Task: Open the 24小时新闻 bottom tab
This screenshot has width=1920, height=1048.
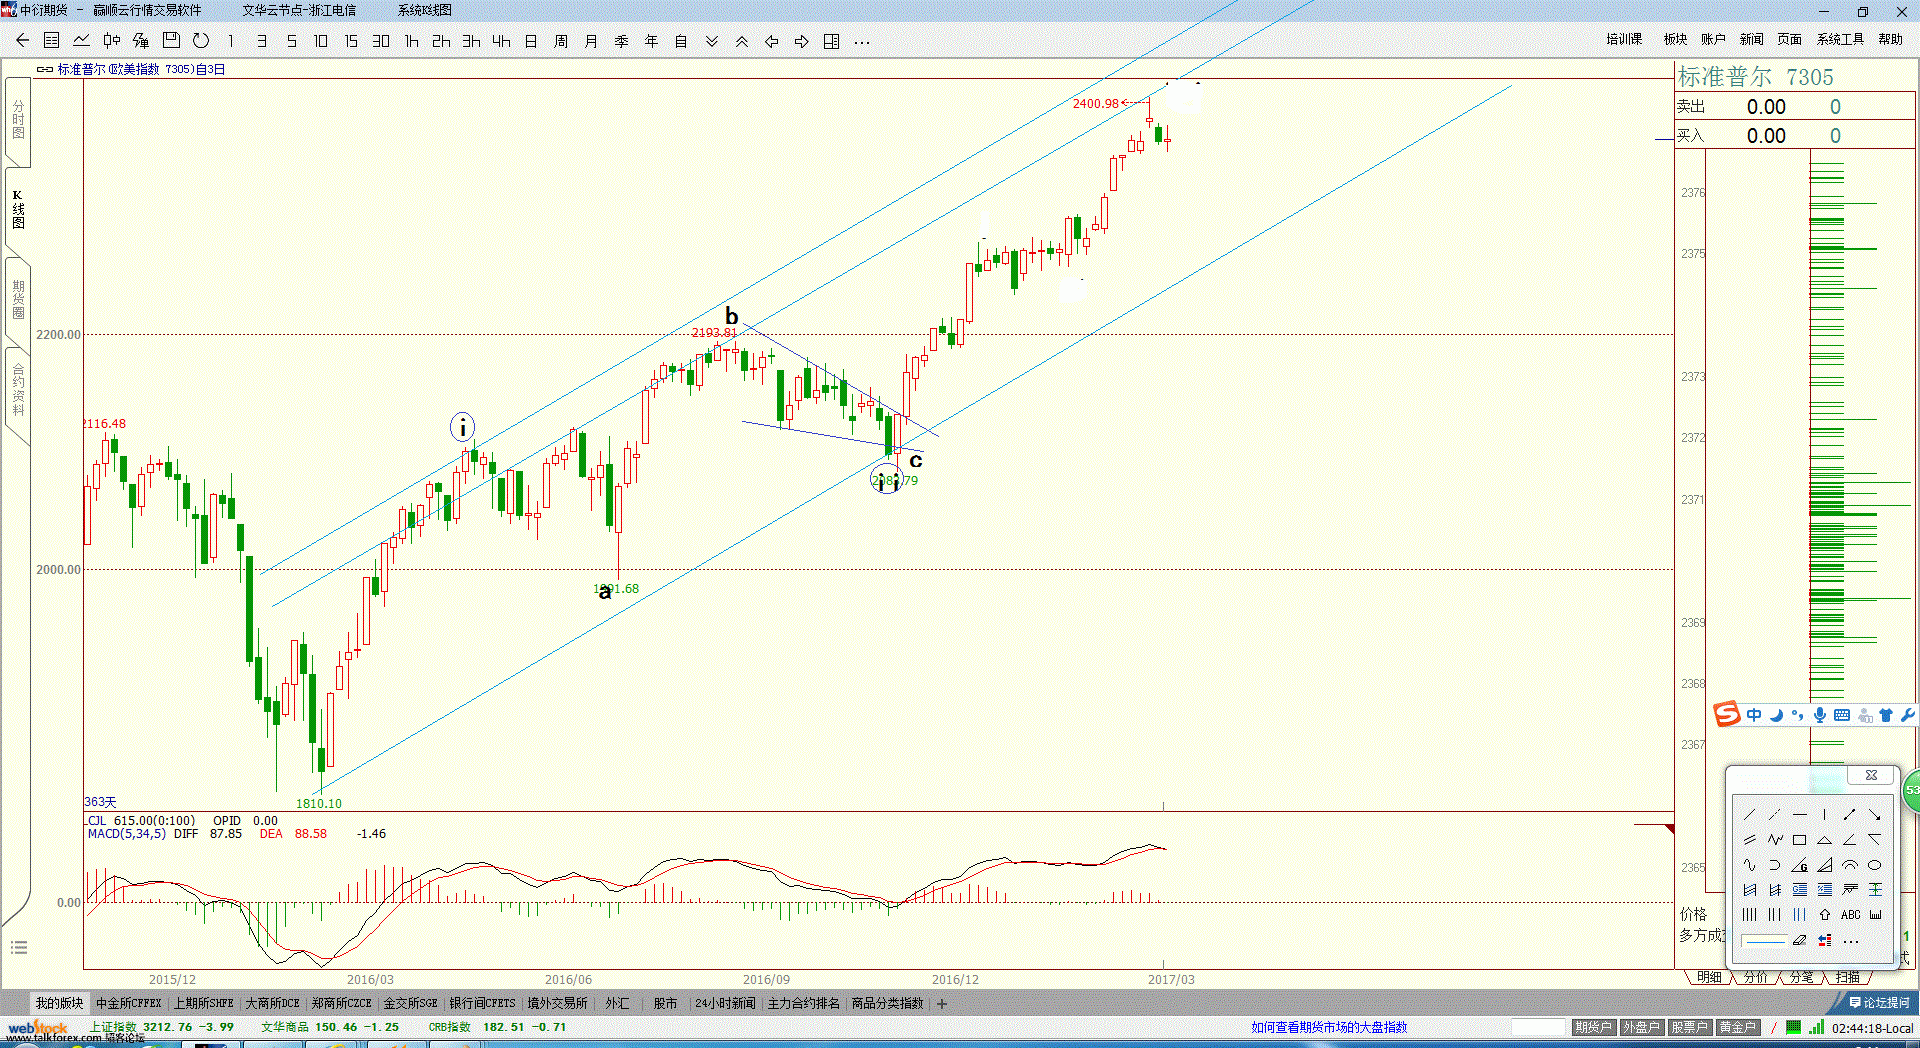Action: click(x=725, y=1003)
